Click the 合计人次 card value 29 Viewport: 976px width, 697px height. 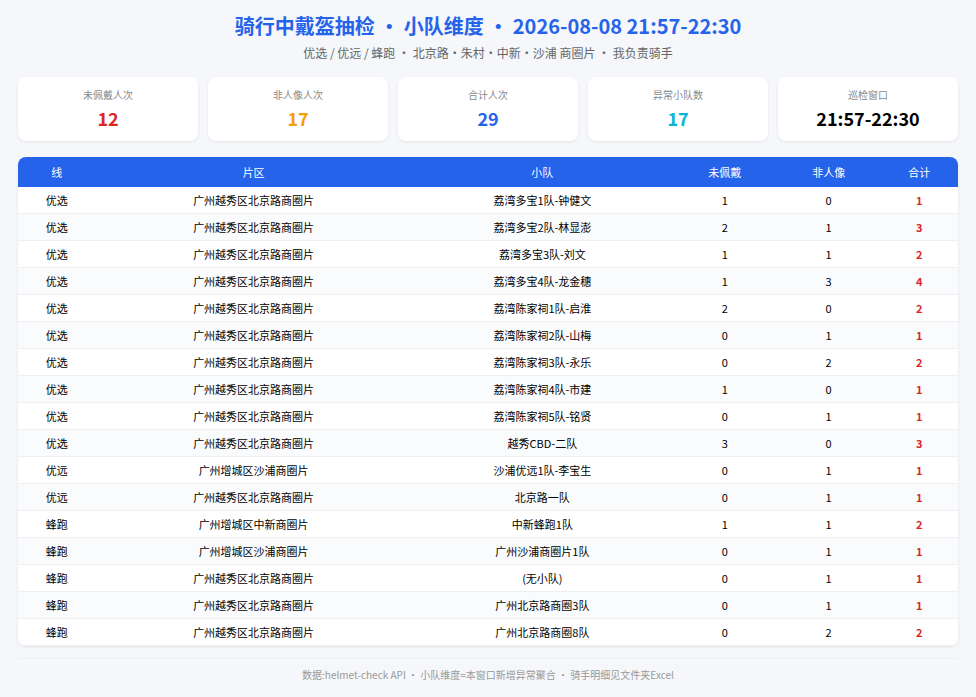tap(488, 119)
